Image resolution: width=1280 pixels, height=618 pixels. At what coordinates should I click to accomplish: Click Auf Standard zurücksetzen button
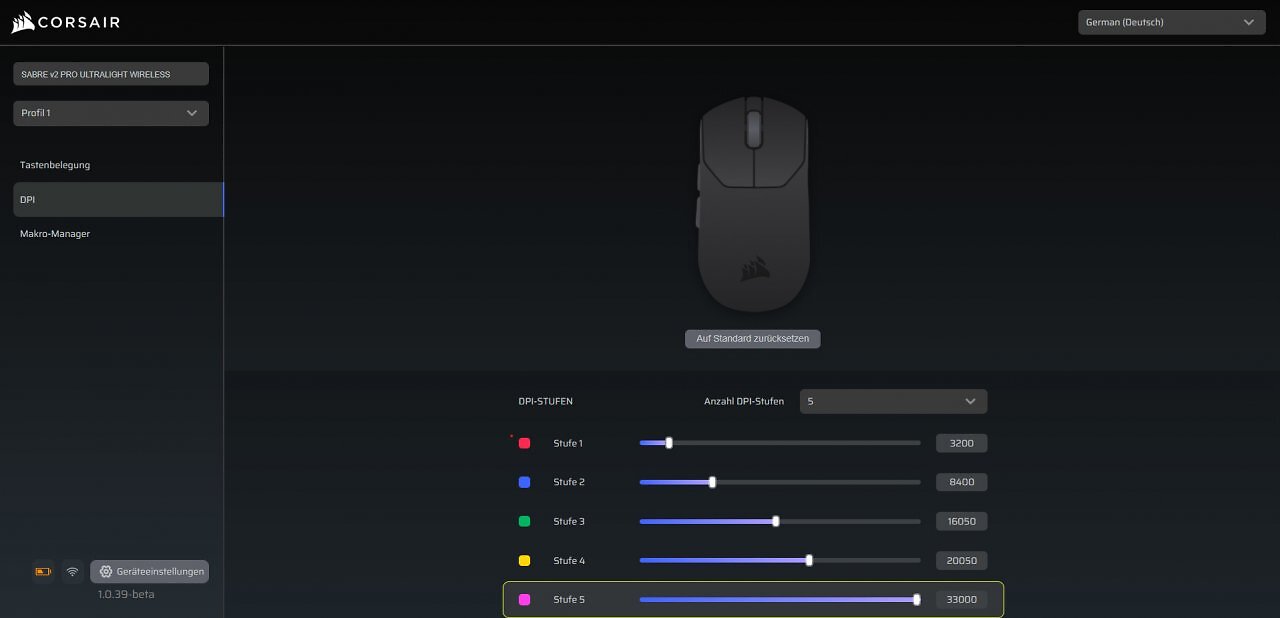[x=753, y=339]
